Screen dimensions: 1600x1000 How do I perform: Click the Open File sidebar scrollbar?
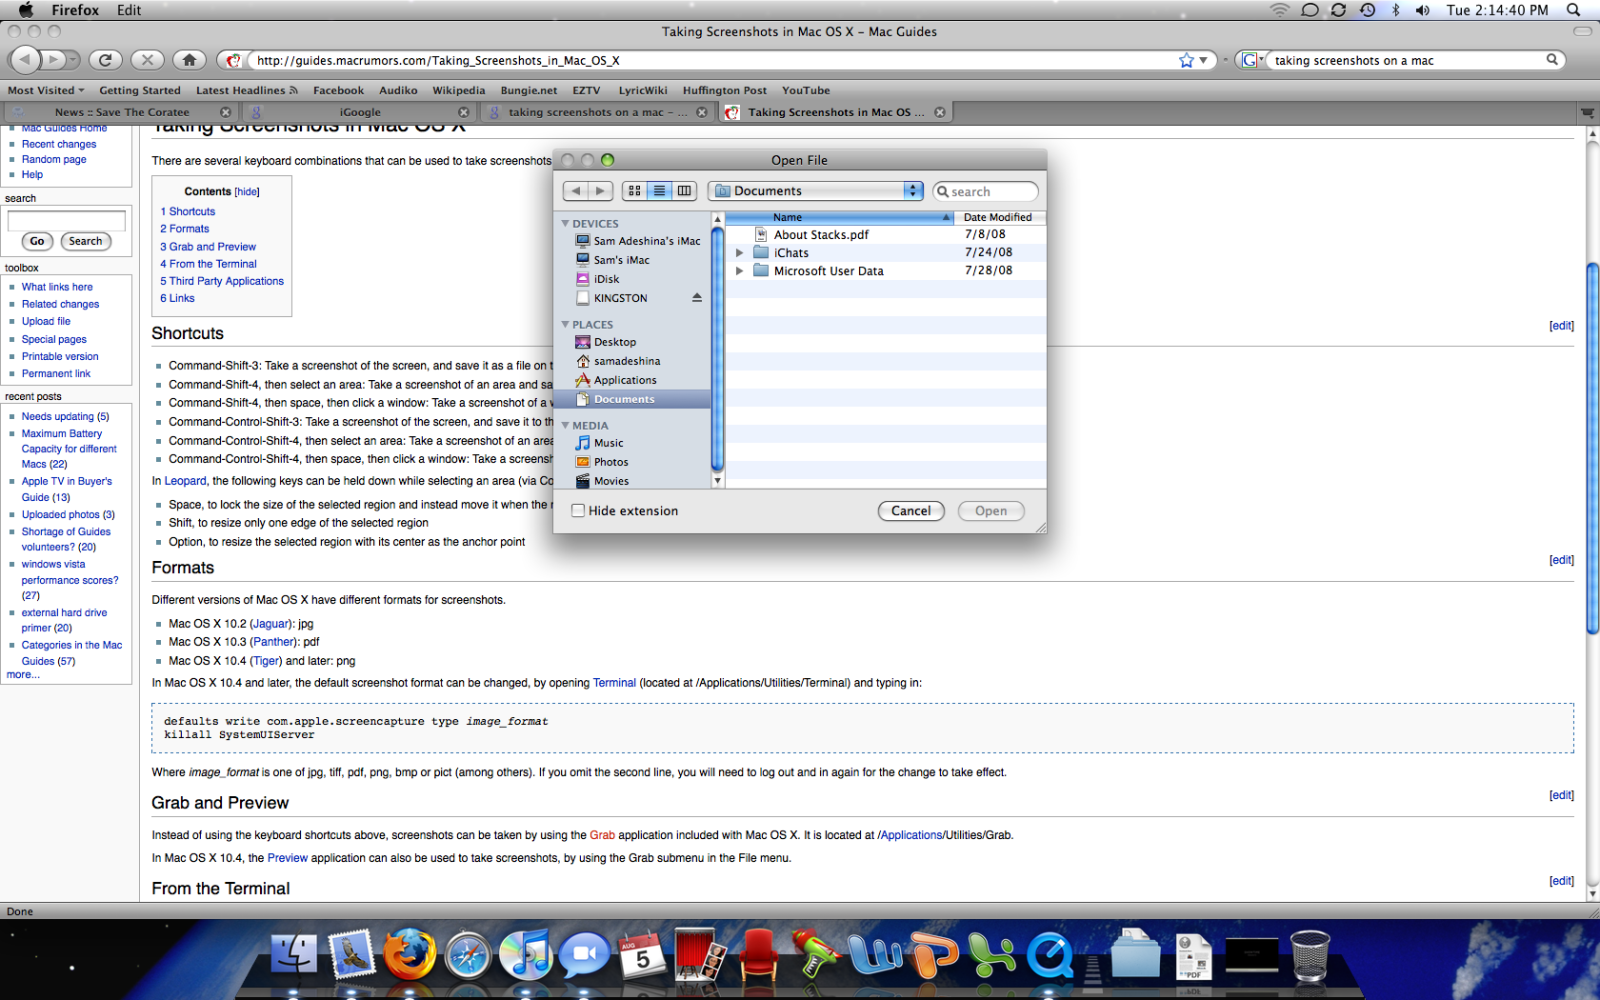tap(717, 349)
